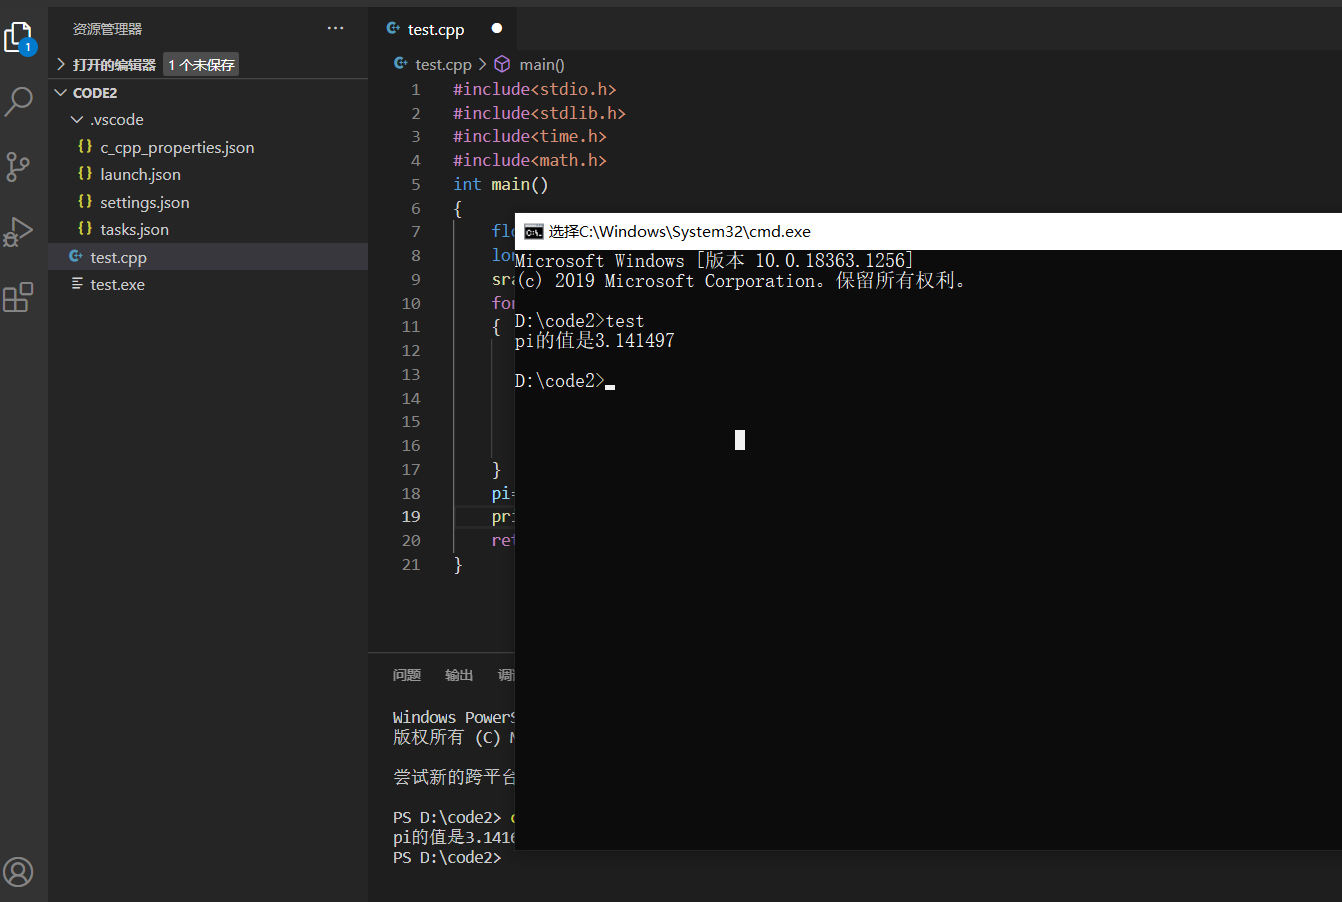Click the #include<time.h> line

coord(530,136)
